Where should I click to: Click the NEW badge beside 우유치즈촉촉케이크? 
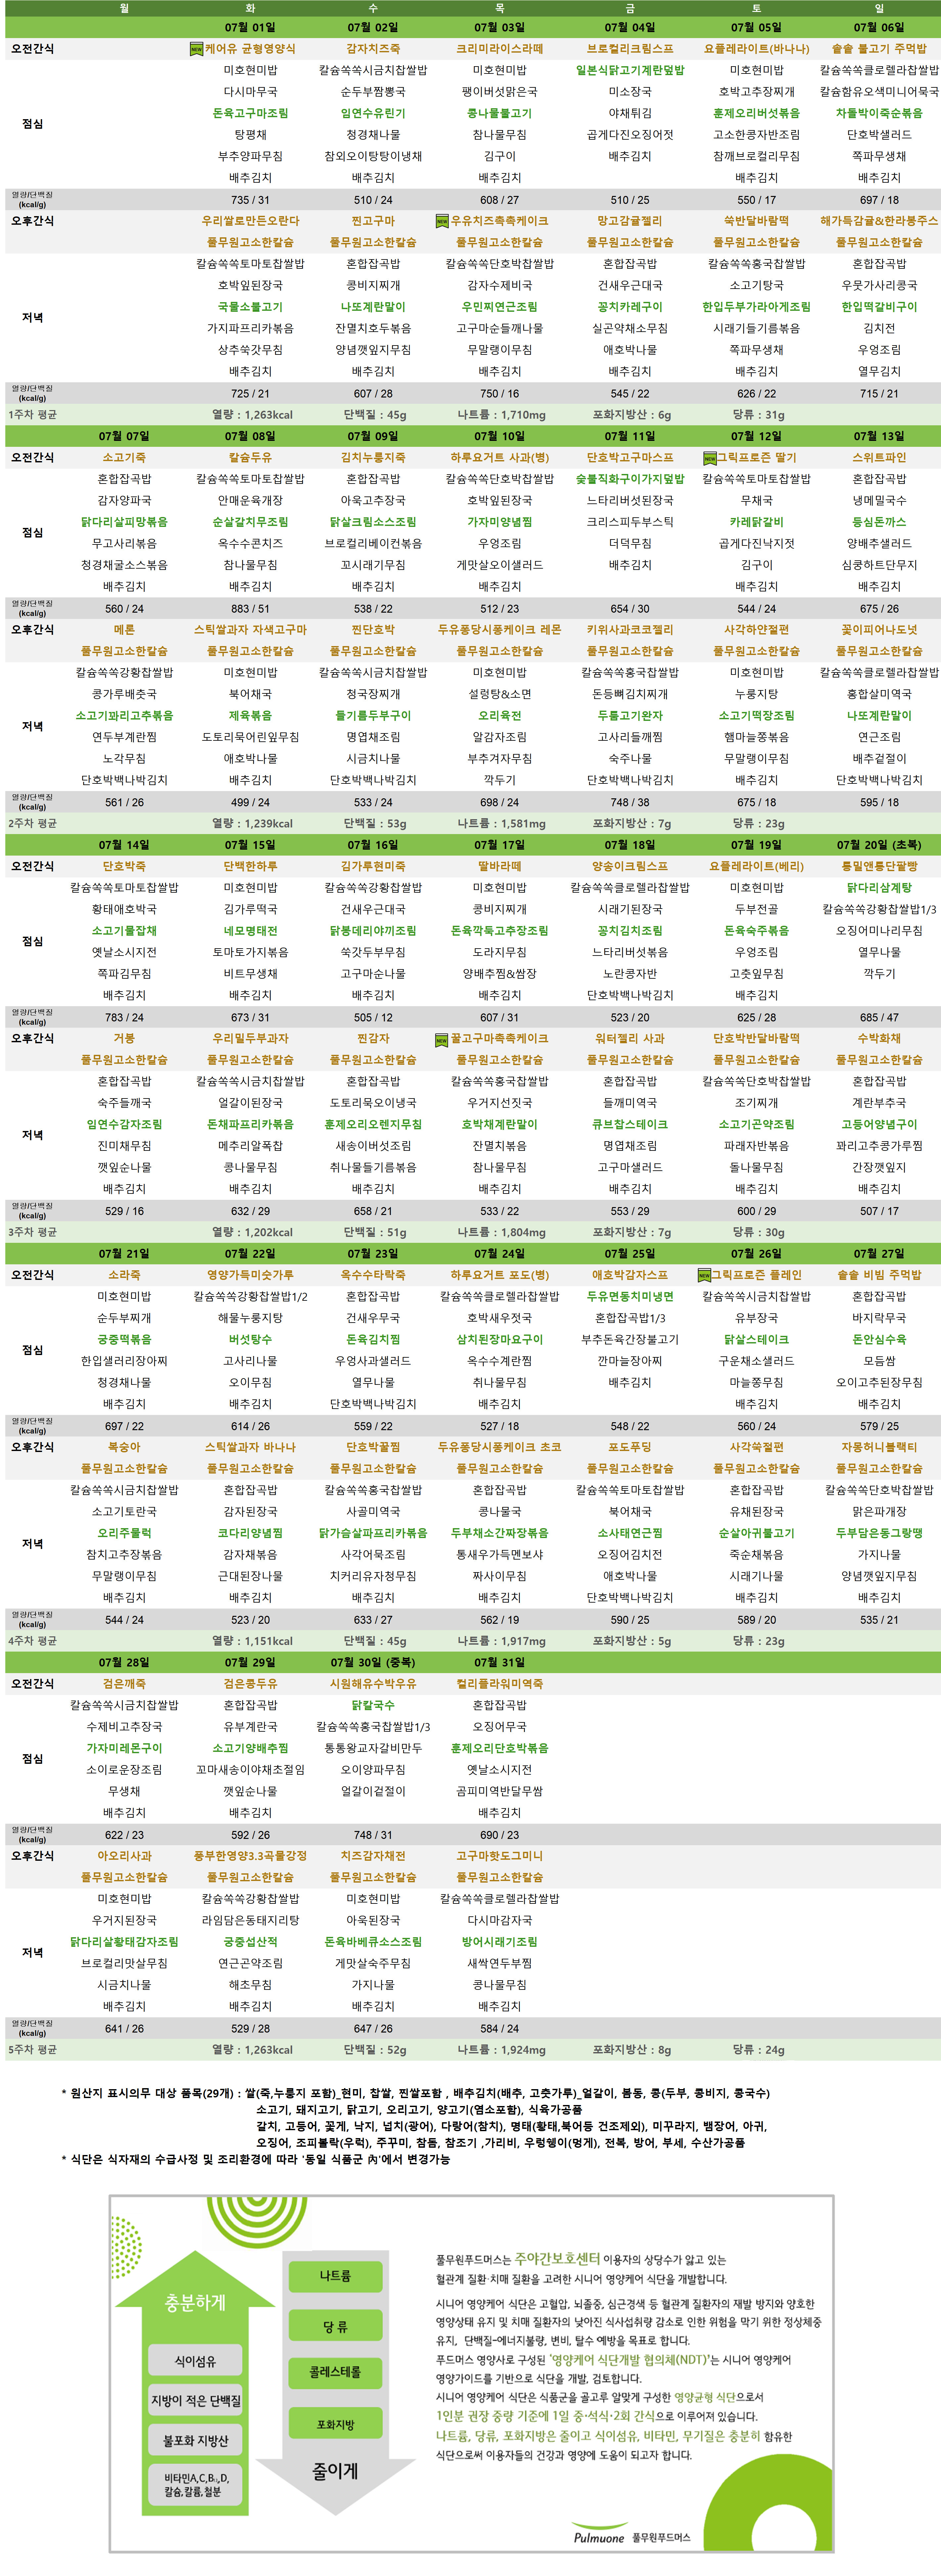pyautogui.click(x=442, y=221)
